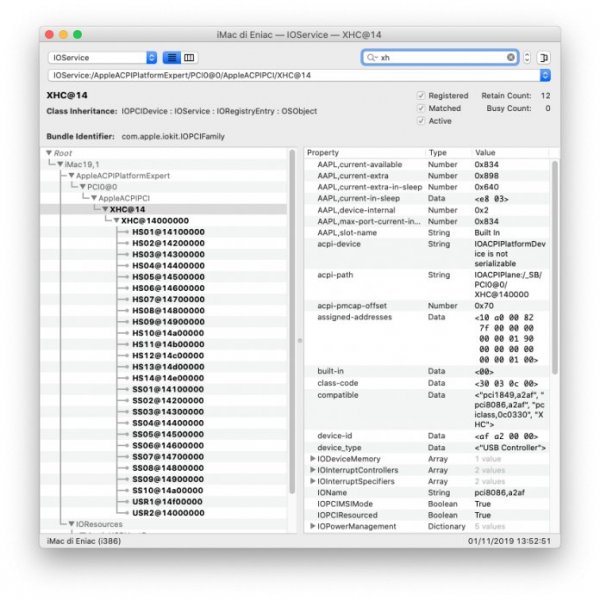Click in the search text field

[440, 58]
